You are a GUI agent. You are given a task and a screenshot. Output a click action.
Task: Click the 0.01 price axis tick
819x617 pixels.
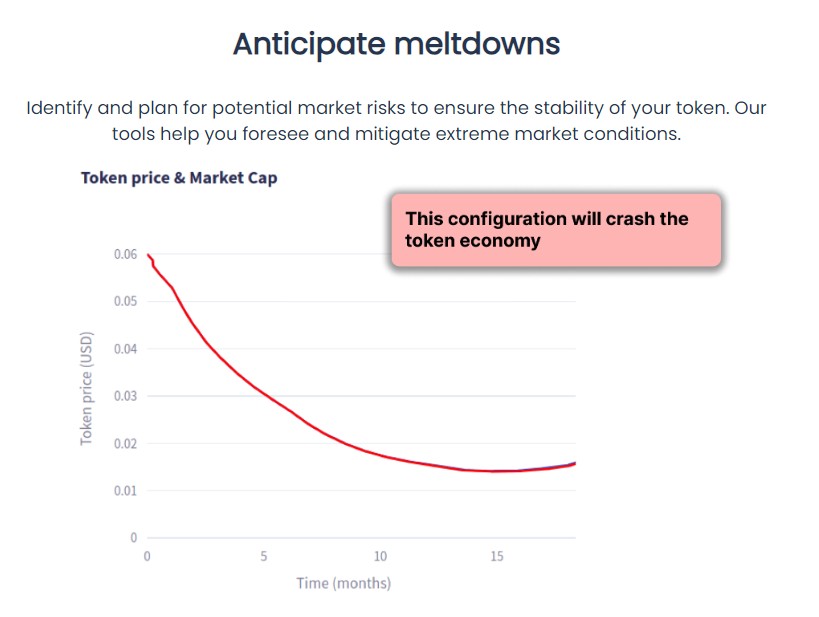[124, 490]
